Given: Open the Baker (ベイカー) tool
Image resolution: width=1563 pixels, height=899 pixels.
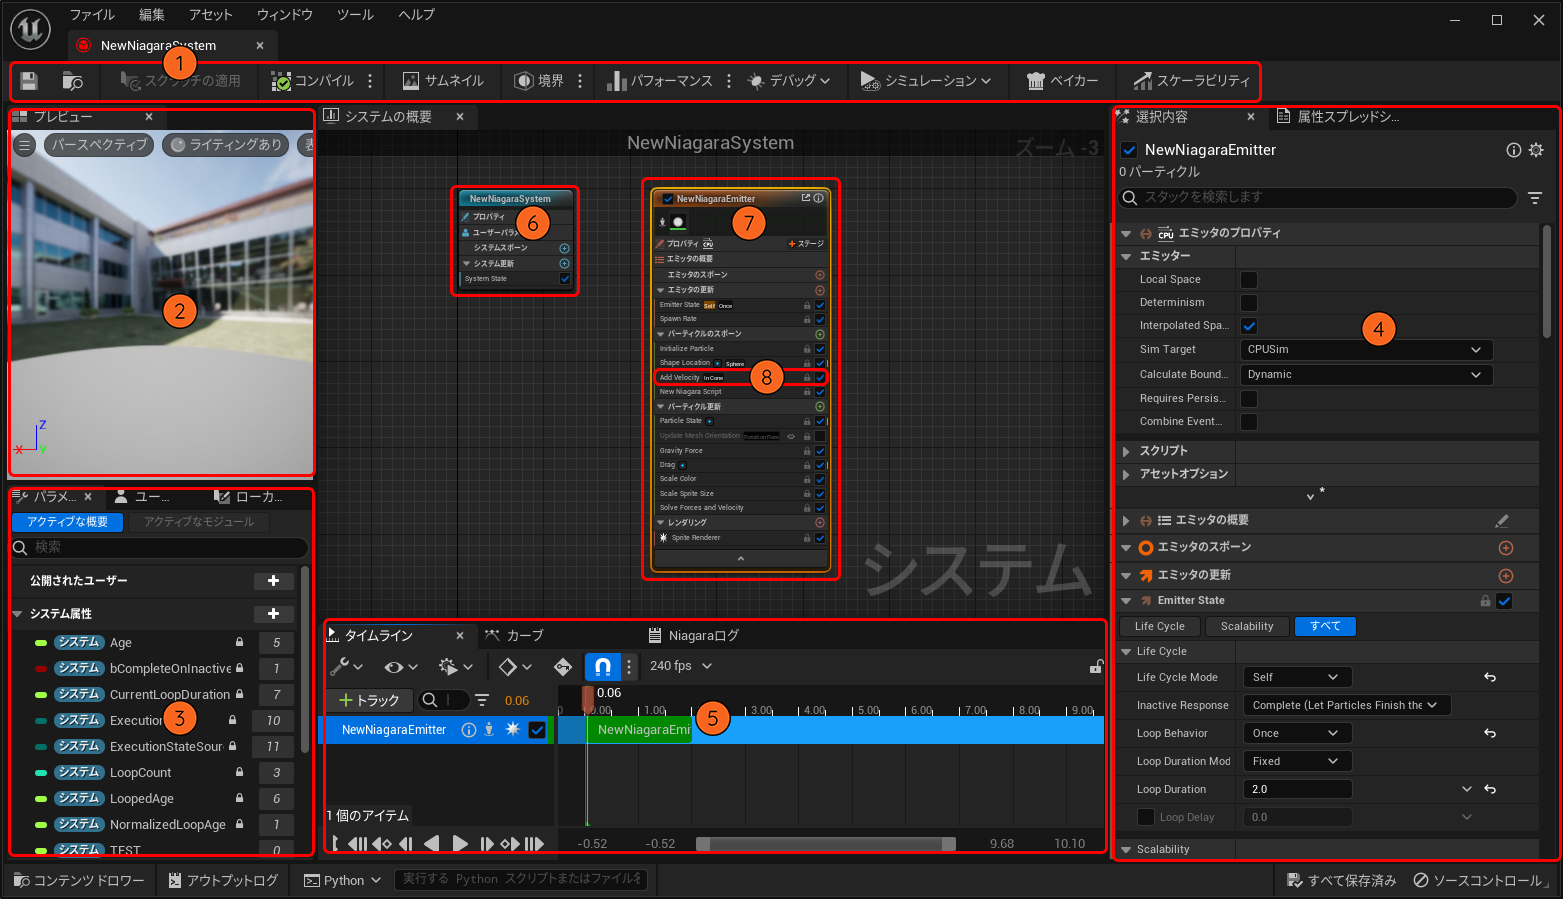Looking at the screenshot, I should (x=1063, y=81).
